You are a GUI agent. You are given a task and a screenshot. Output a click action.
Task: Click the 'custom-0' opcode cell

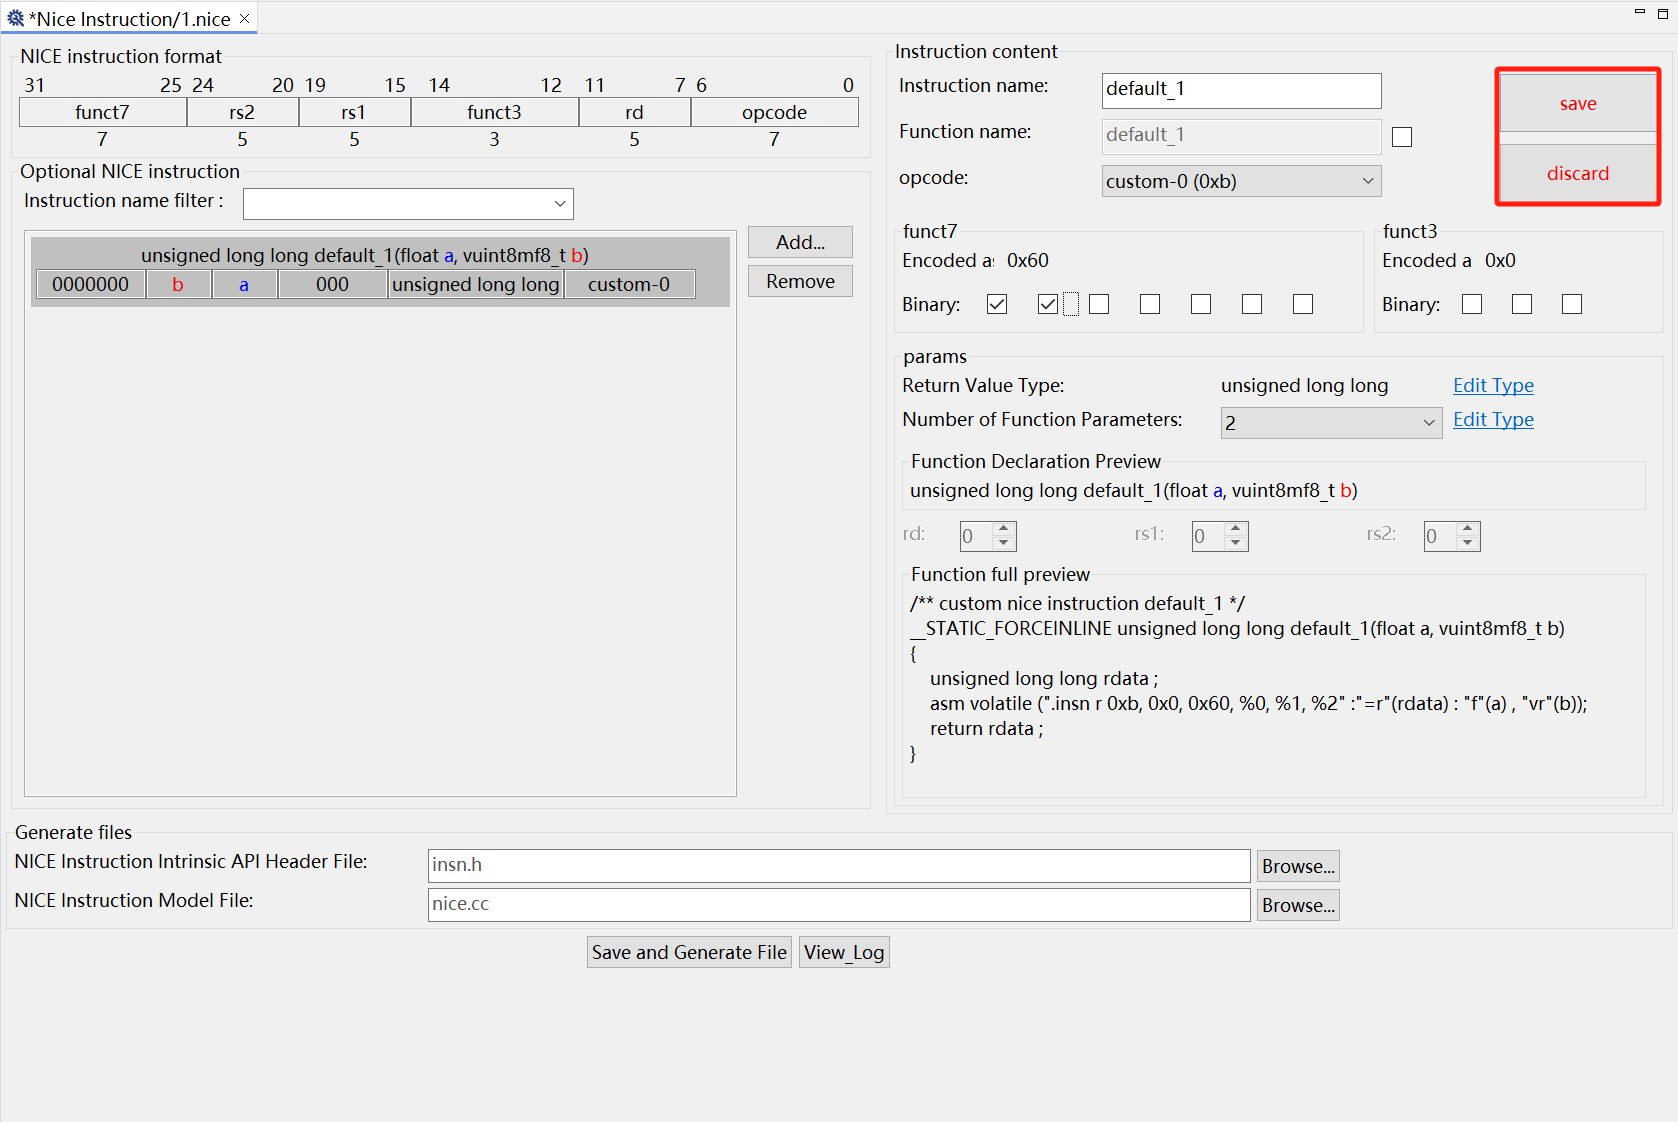pos(629,284)
